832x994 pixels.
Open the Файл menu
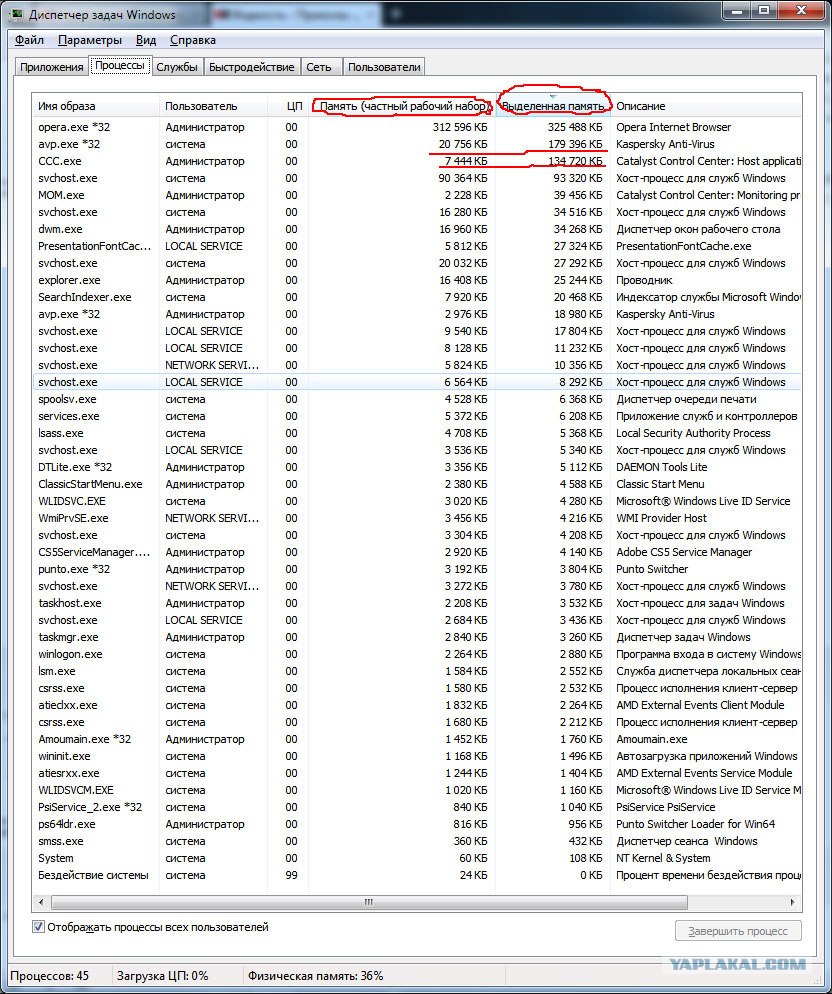click(29, 40)
